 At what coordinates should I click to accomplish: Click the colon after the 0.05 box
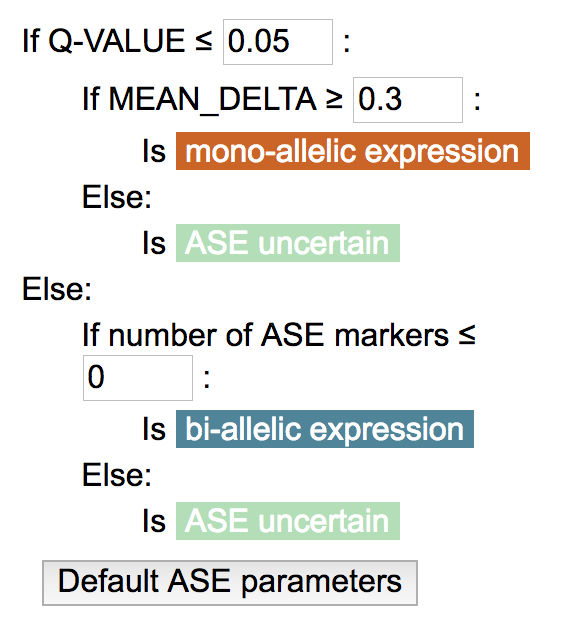[347, 43]
